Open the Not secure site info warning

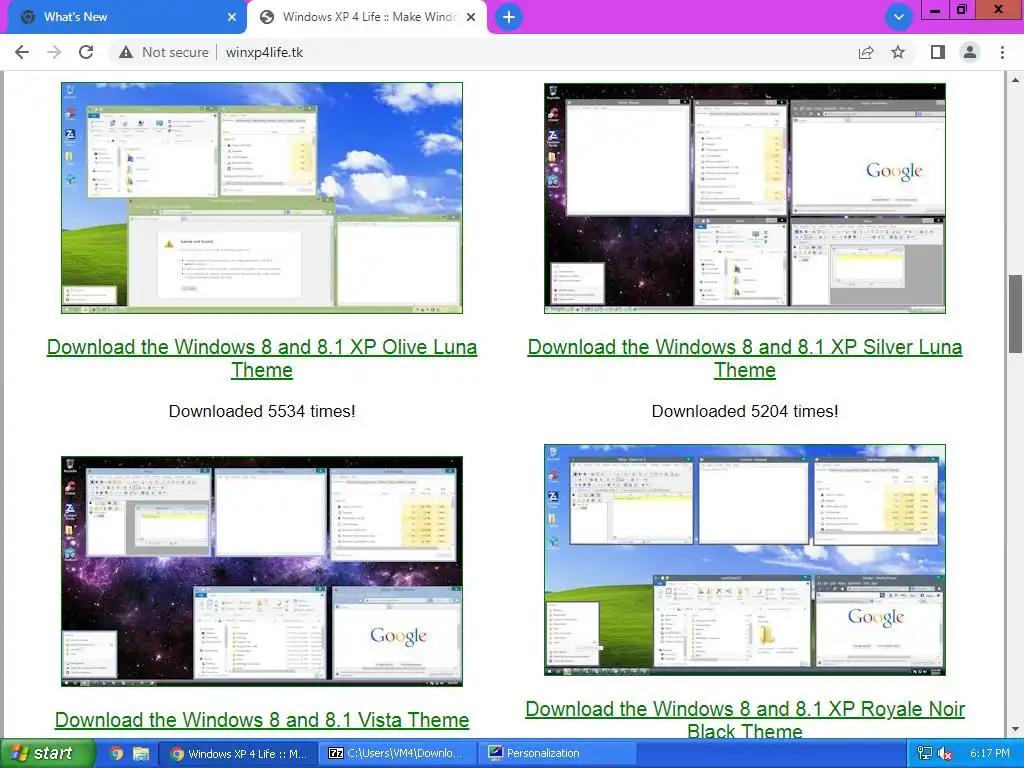click(164, 52)
